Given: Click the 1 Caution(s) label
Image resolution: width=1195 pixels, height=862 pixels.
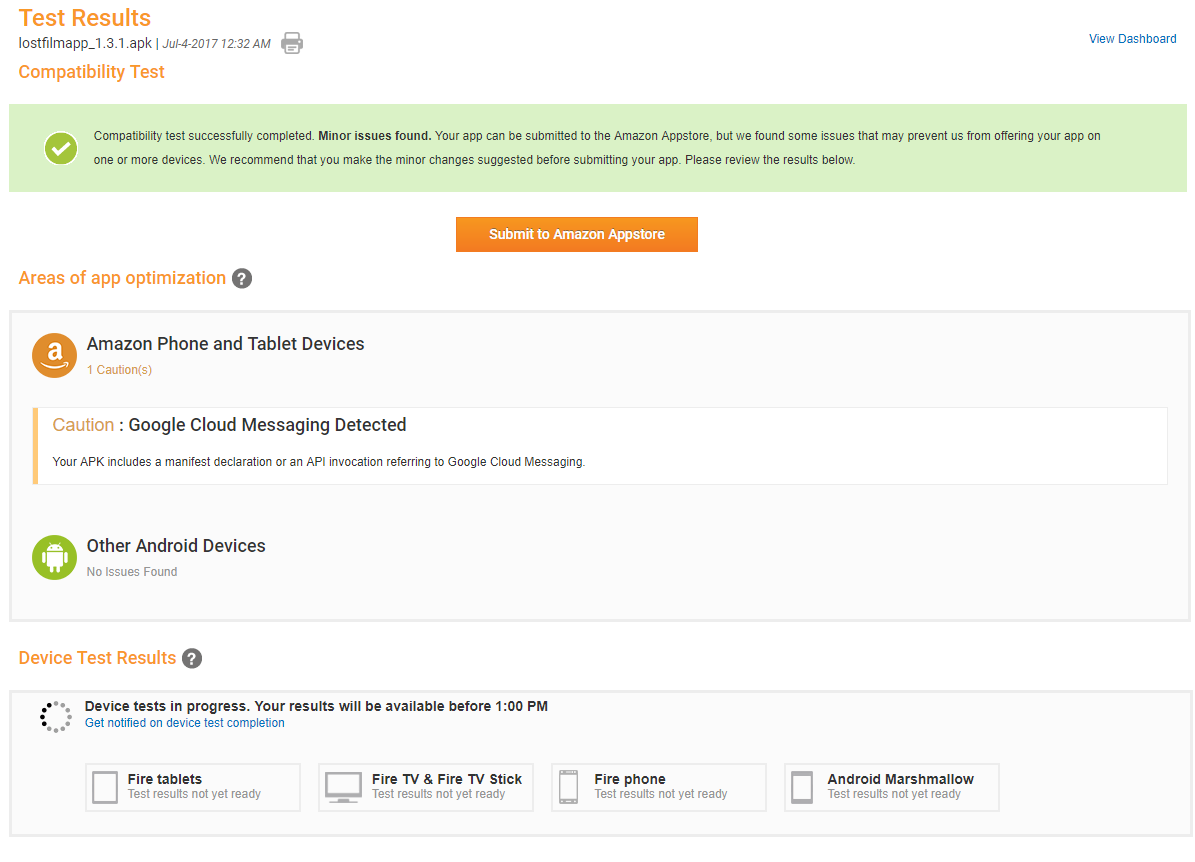Looking at the screenshot, I should (119, 370).
